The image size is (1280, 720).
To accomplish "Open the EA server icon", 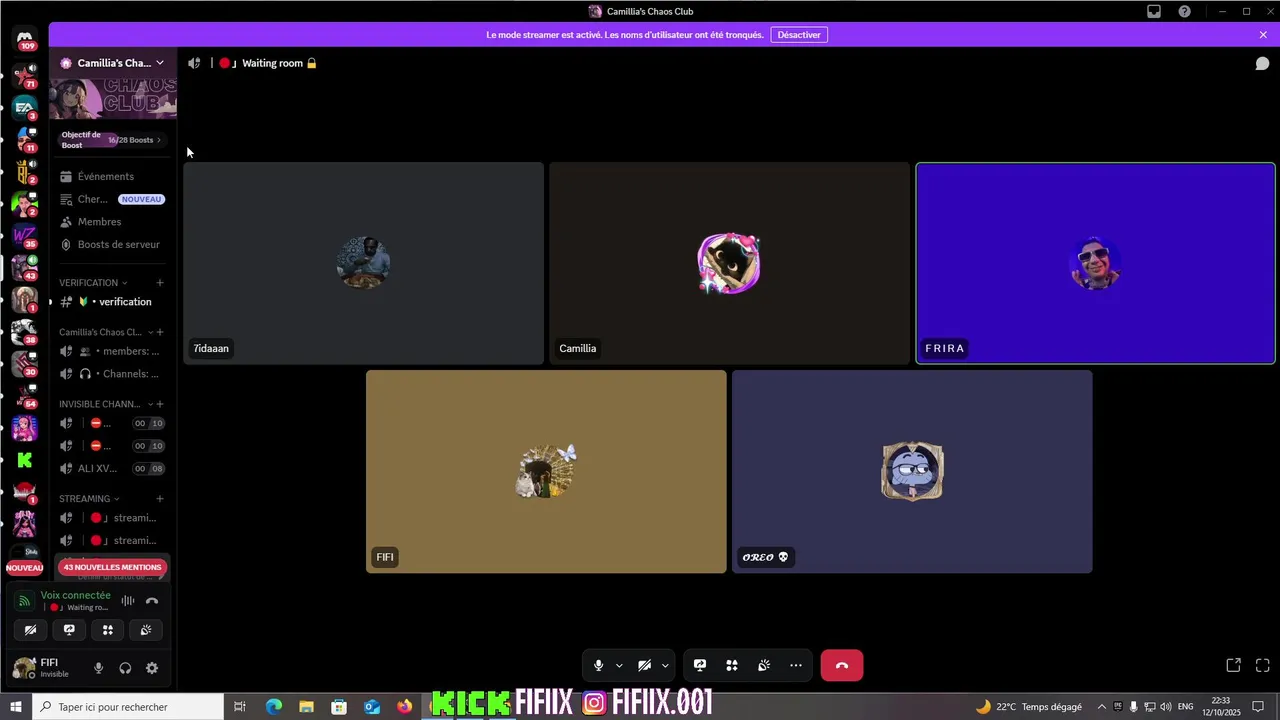I will 25,107.
